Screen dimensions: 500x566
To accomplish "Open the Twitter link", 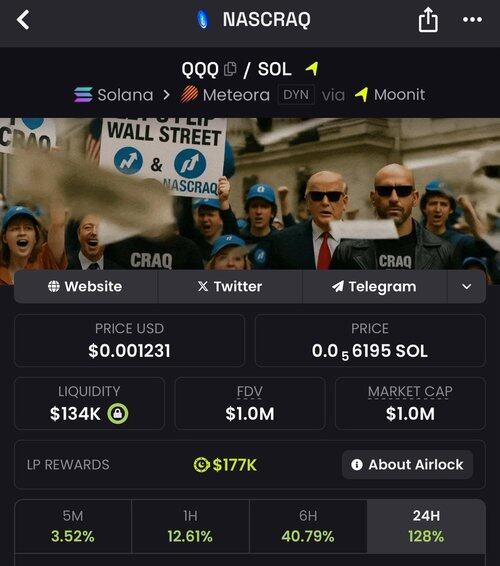I will pyautogui.click(x=230, y=287).
